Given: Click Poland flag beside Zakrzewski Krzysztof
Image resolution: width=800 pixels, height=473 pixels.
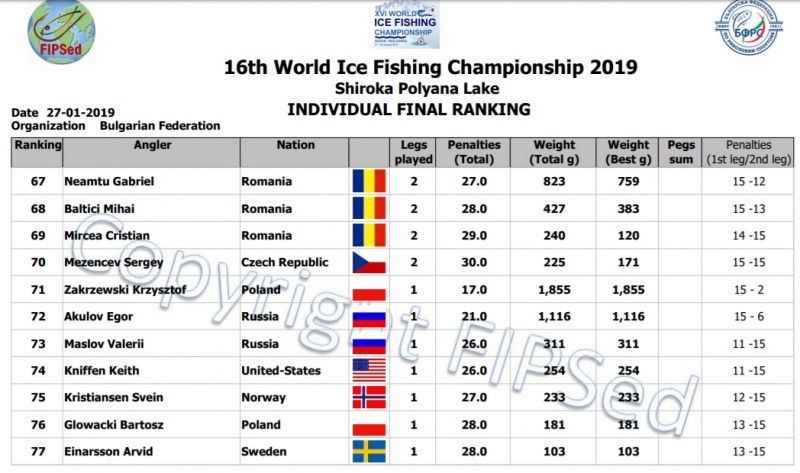Looking at the screenshot, I should point(369,290).
